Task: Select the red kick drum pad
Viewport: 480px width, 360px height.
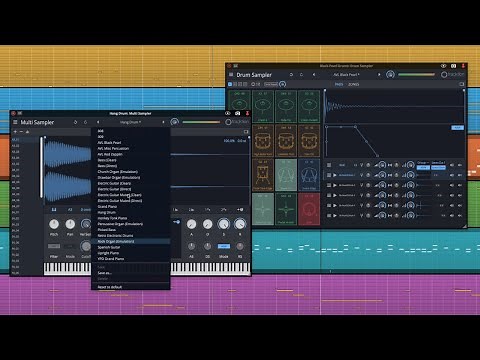Action: [309, 209]
